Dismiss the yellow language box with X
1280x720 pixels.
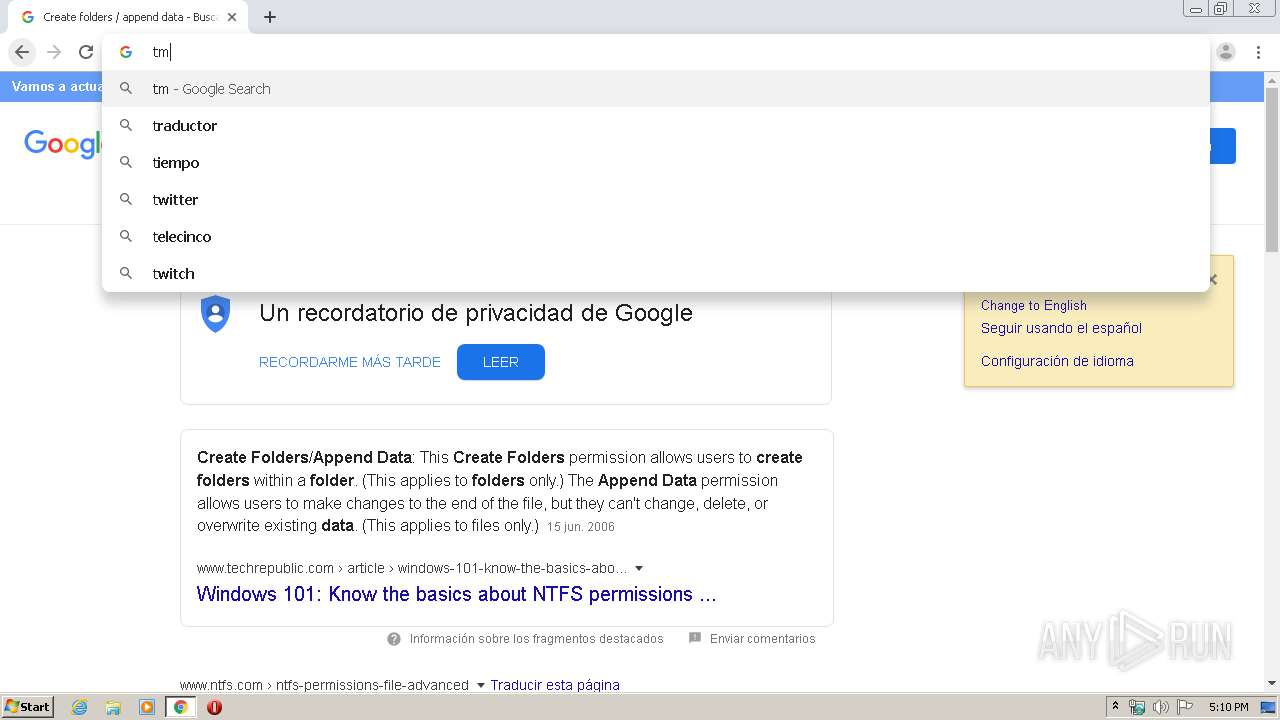[x=1213, y=280]
